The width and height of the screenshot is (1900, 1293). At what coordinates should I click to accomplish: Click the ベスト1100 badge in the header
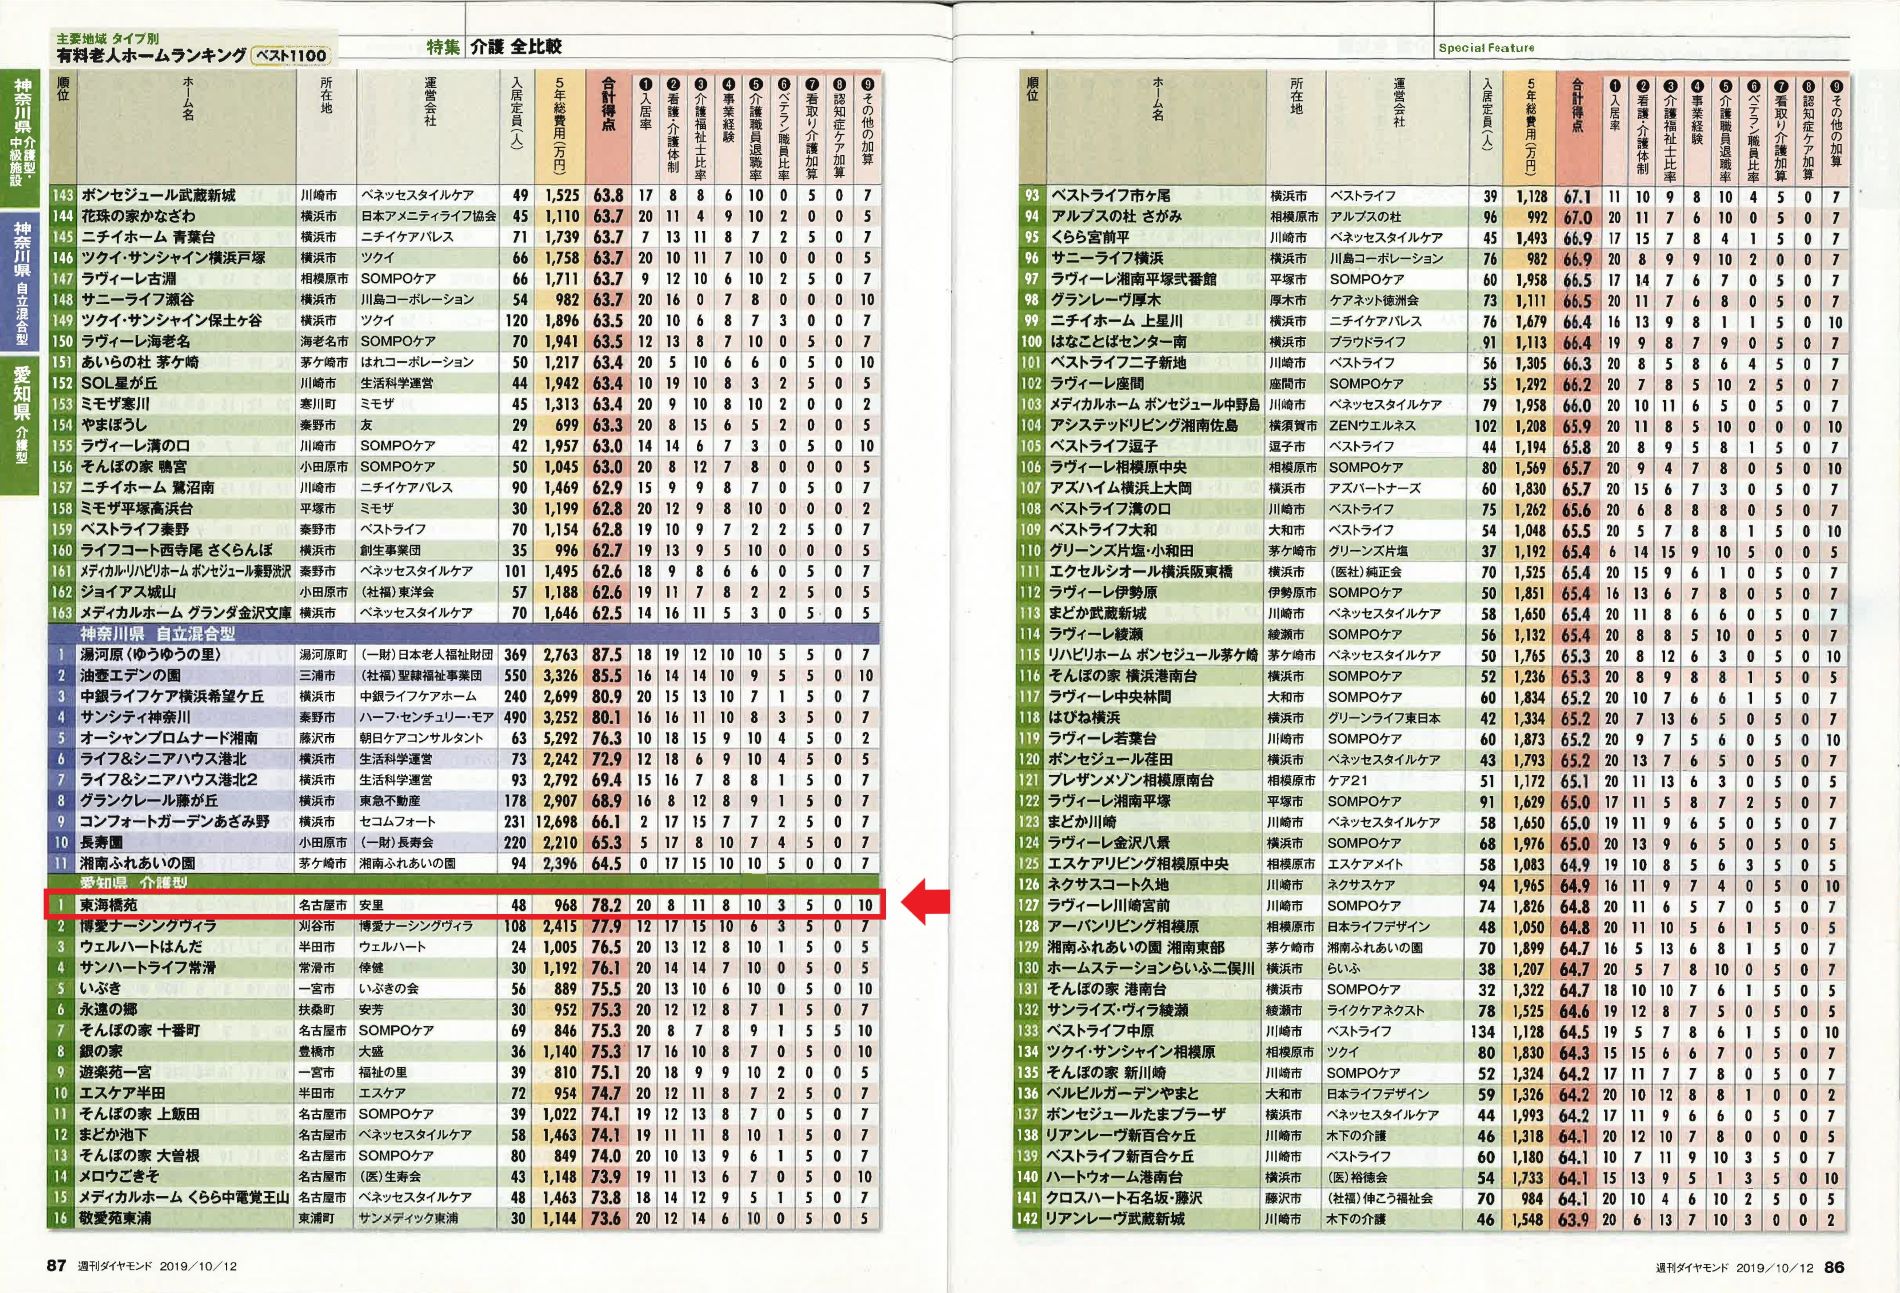pyautogui.click(x=290, y=55)
